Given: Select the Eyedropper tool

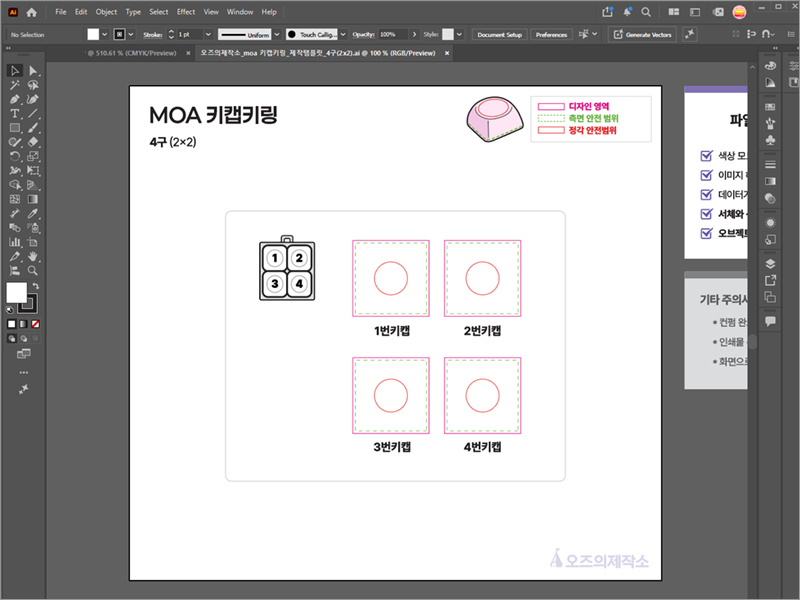Looking at the screenshot, I should click(x=33, y=213).
